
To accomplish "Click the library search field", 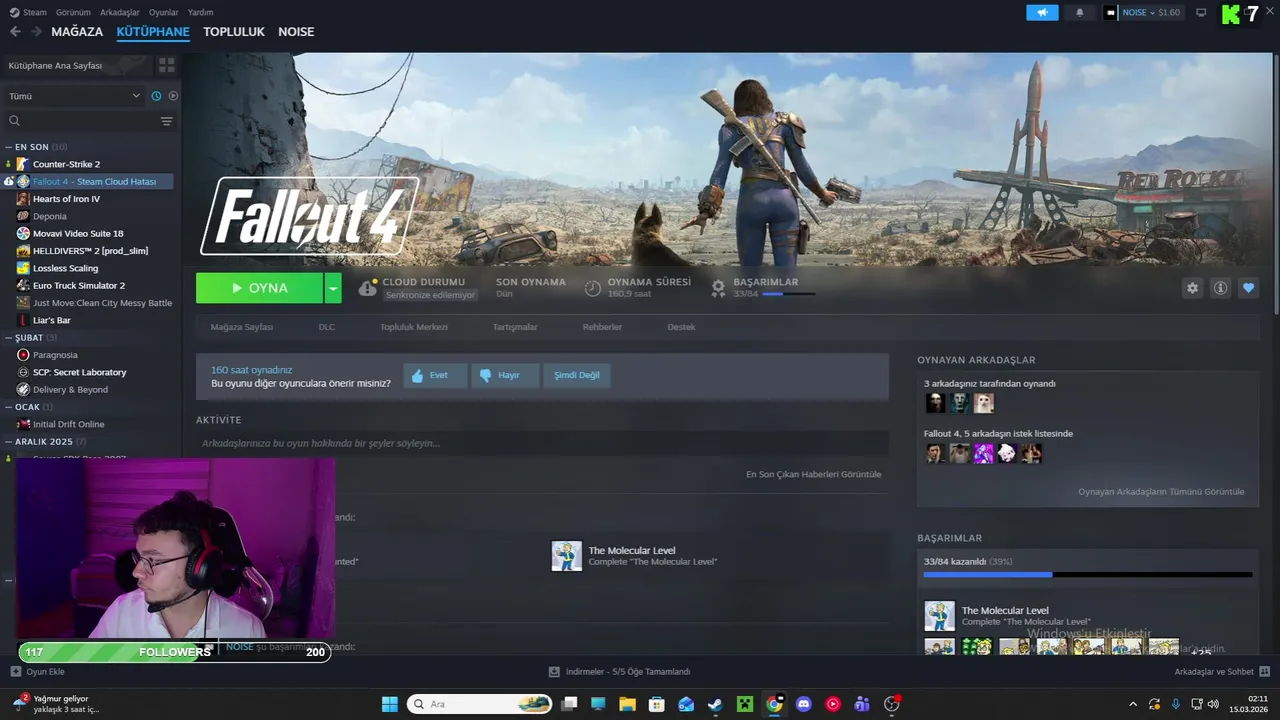I will click(x=82, y=121).
